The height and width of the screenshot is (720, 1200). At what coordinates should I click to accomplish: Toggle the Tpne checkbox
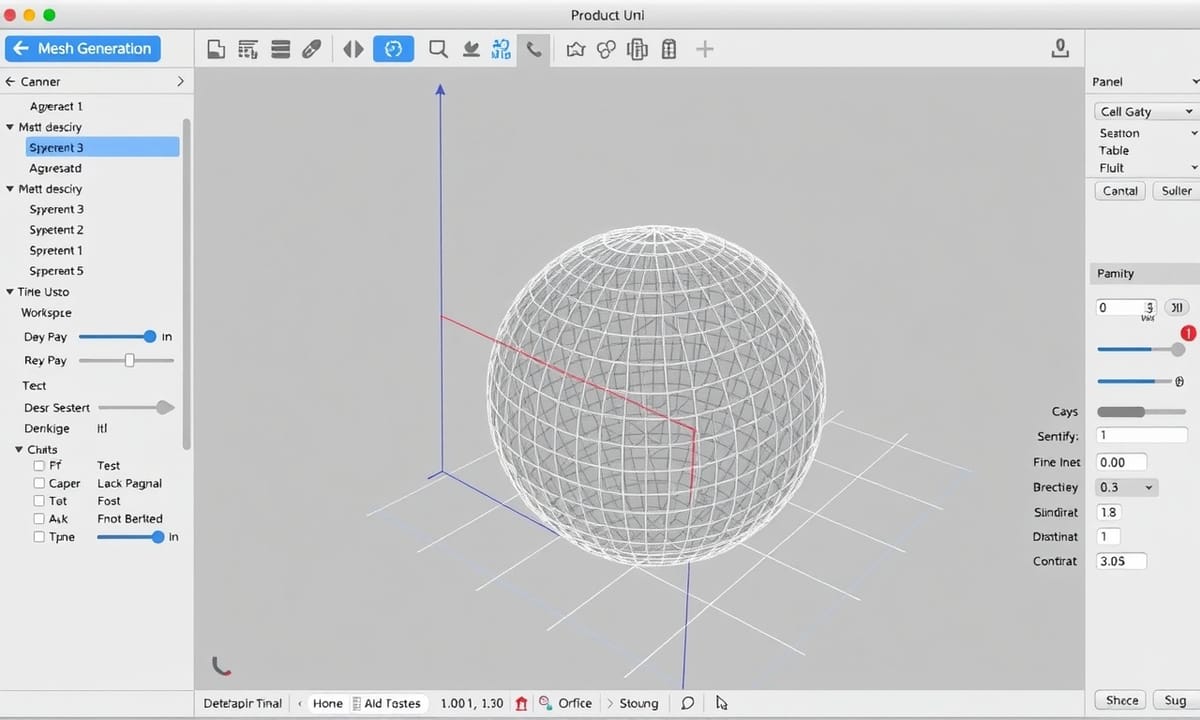click(39, 537)
